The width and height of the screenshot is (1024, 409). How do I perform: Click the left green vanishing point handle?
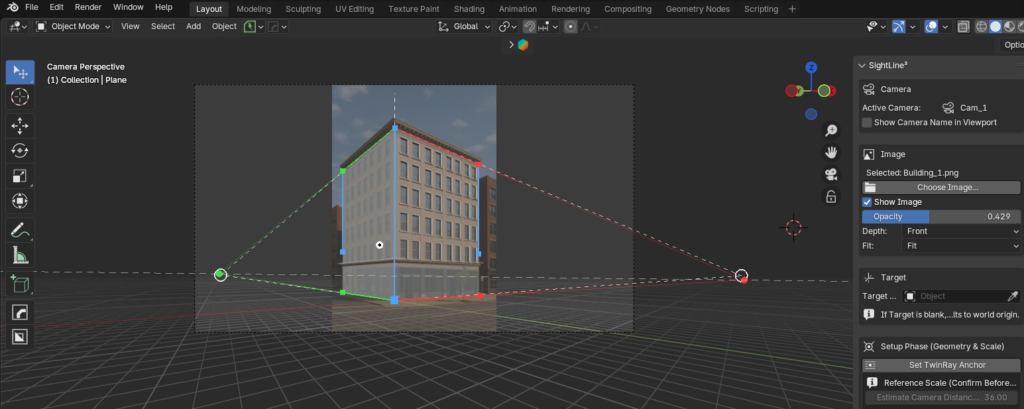click(x=221, y=274)
